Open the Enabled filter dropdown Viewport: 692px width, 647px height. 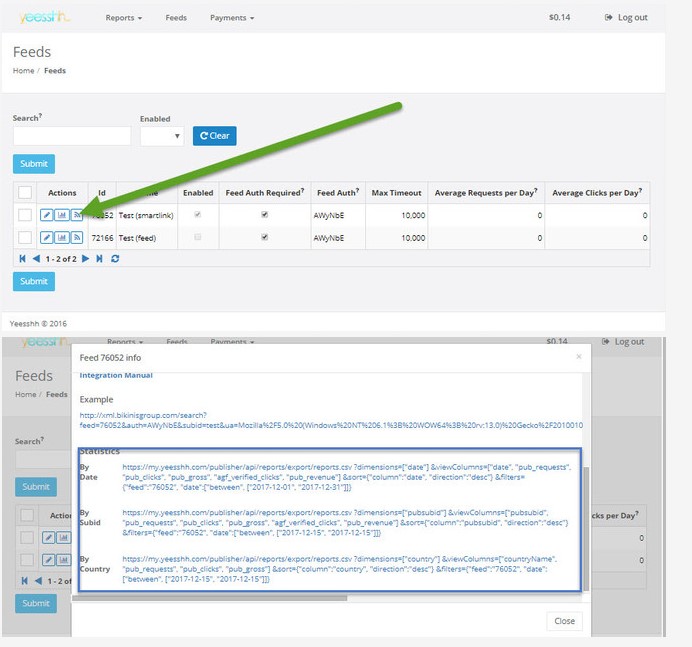point(161,136)
